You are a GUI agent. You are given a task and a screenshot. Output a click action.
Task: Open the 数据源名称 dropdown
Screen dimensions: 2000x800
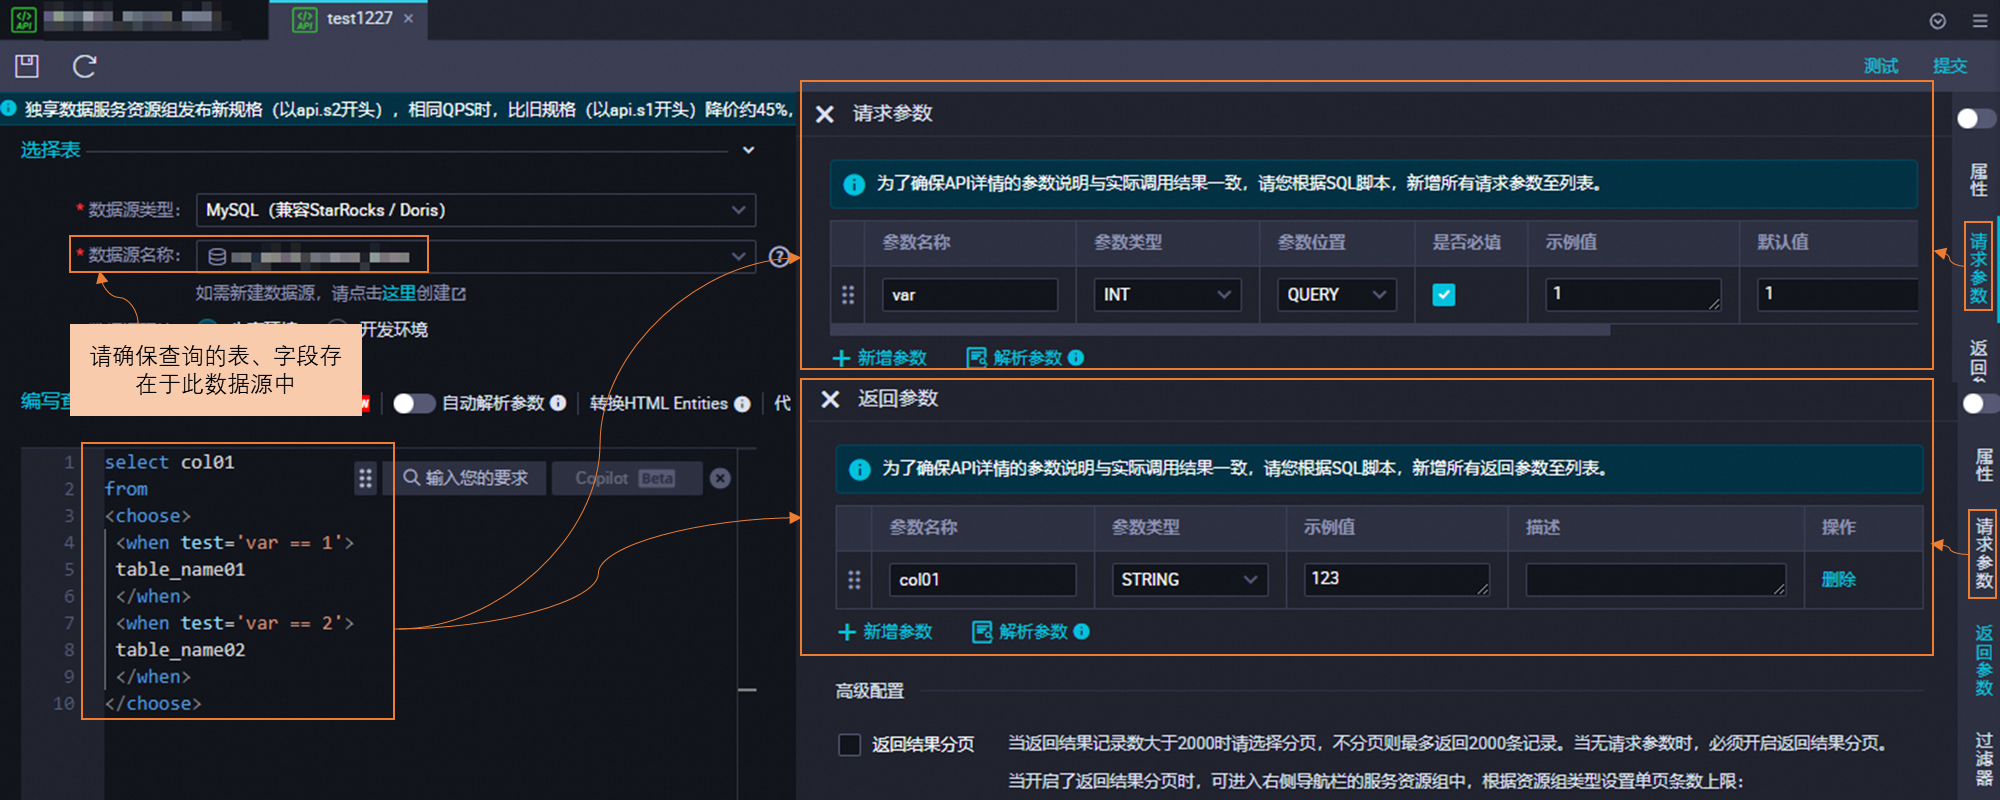[476, 256]
